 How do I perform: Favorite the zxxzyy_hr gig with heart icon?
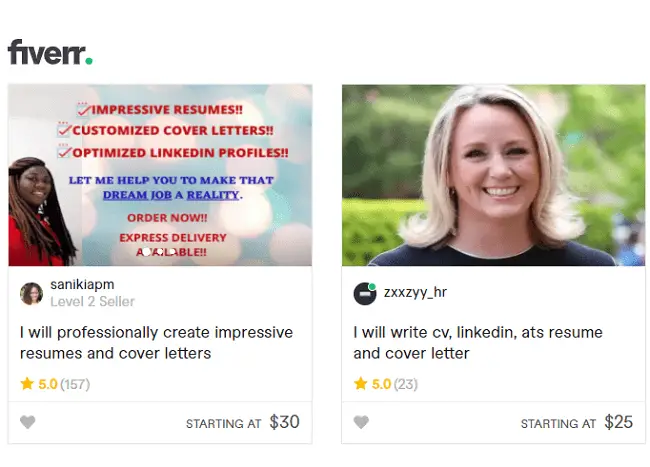coord(361,422)
